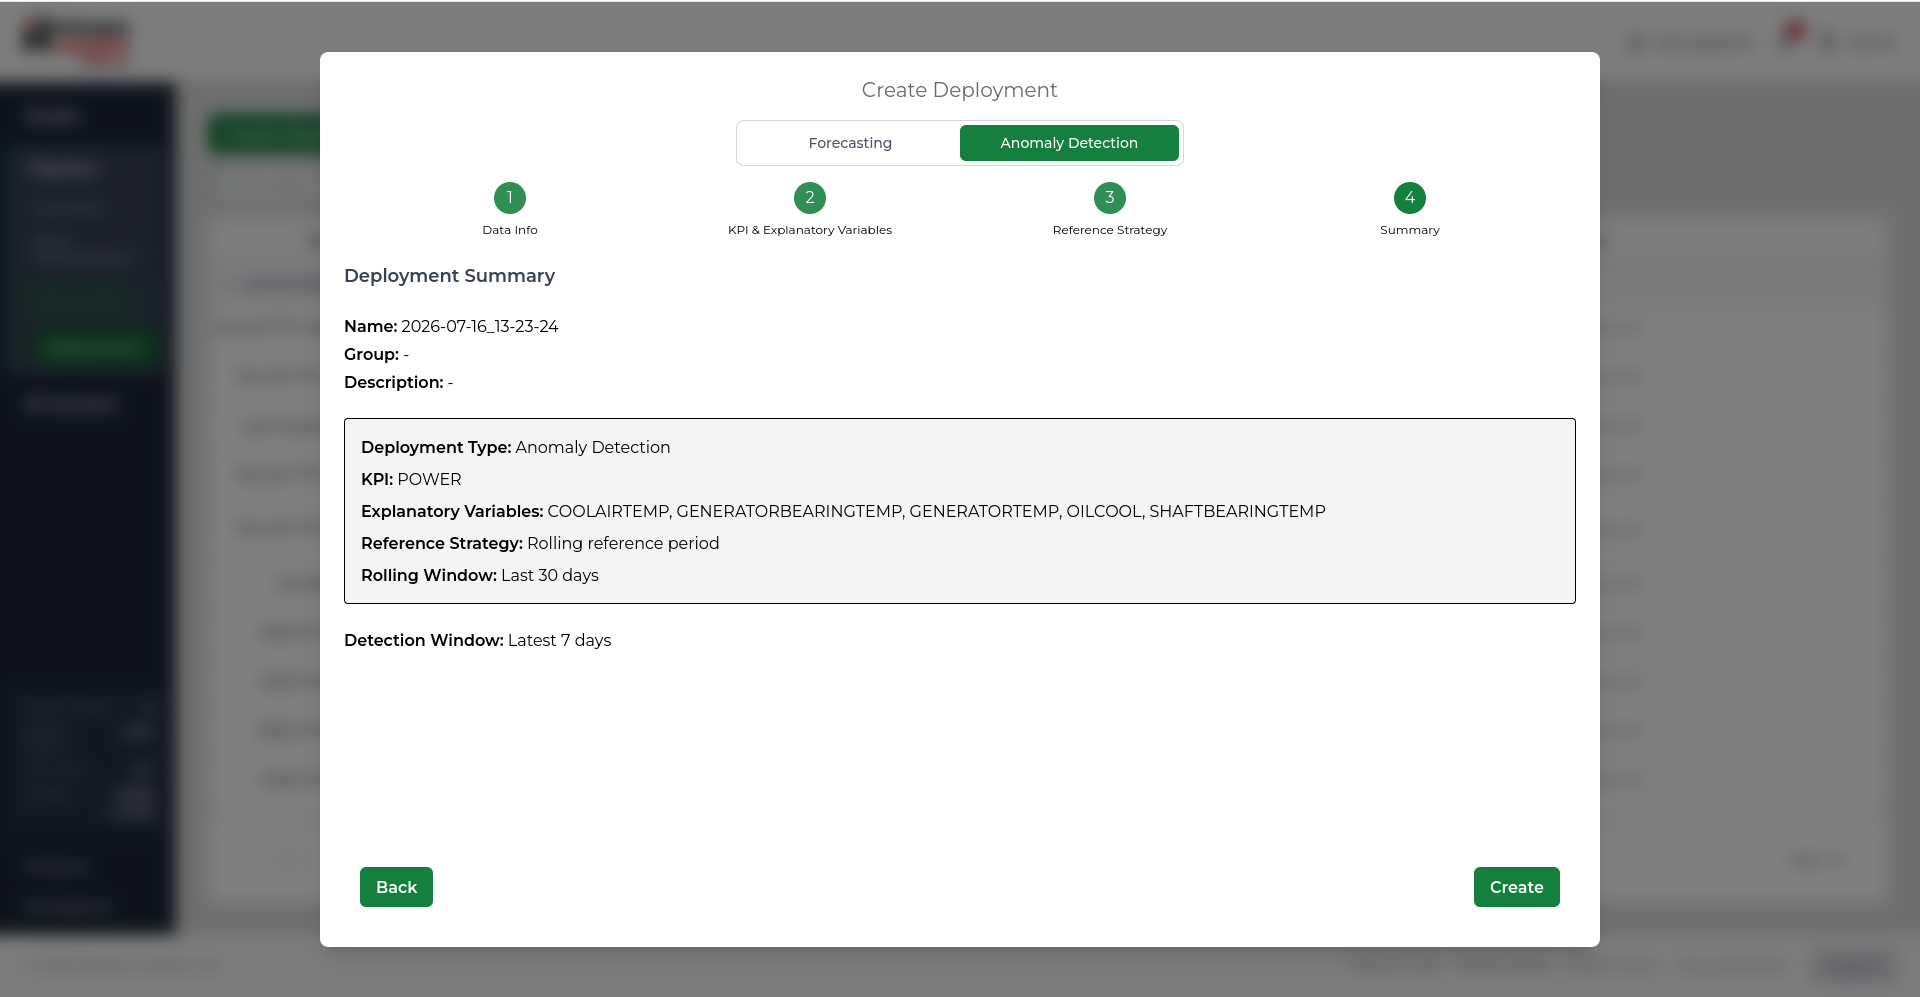Screen dimensions: 1920x997
Task: Click the Summary step label
Action: [x=1410, y=230]
